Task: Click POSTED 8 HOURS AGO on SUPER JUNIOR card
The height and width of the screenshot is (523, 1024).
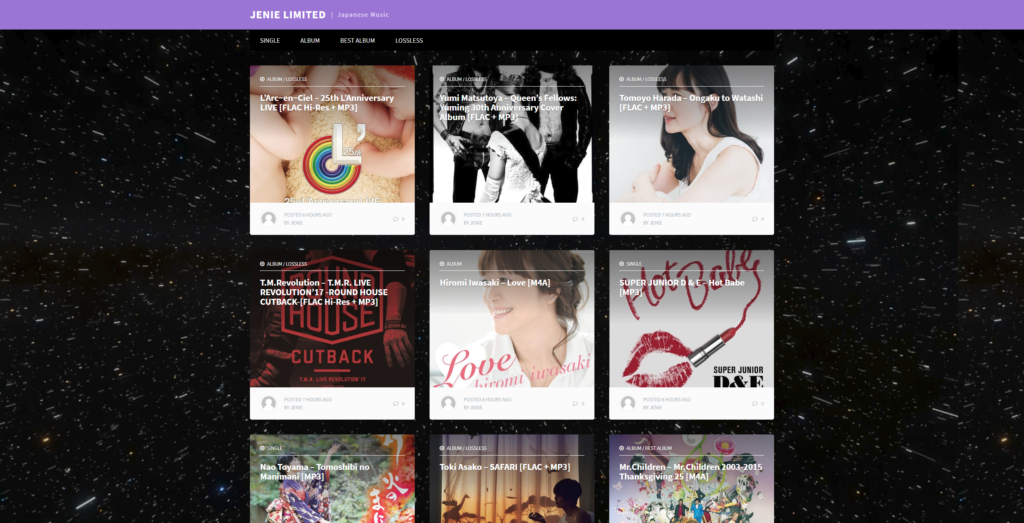Action: tap(667, 400)
